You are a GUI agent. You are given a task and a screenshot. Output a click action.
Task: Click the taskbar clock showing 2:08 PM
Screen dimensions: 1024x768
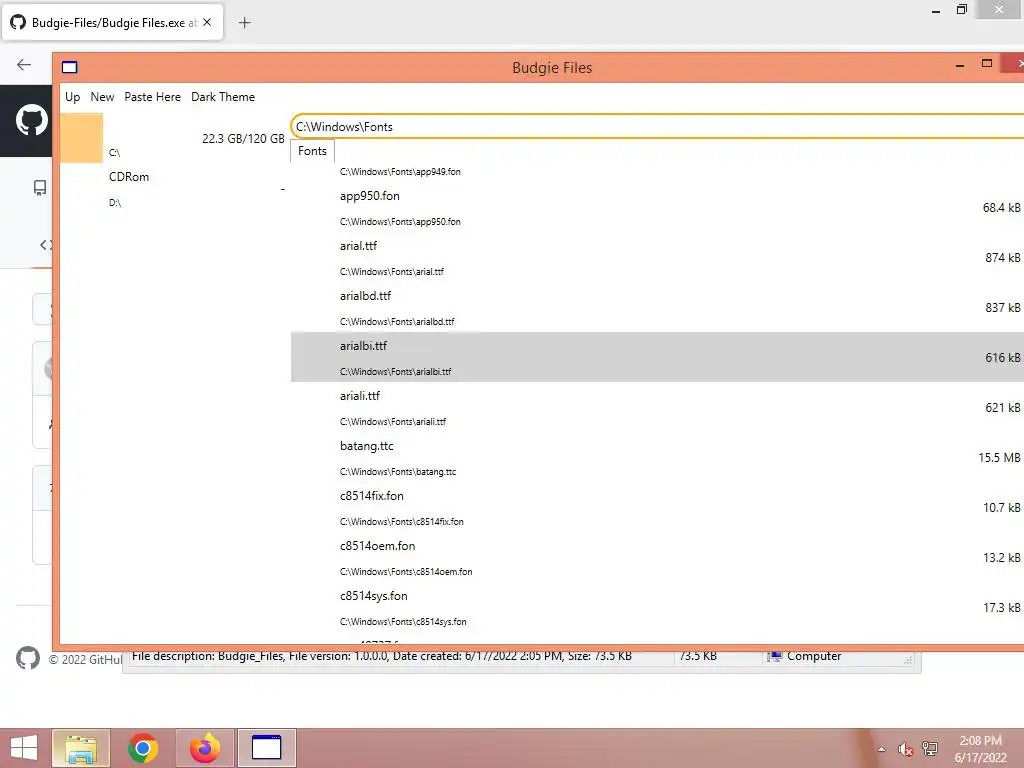pos(980,749)
